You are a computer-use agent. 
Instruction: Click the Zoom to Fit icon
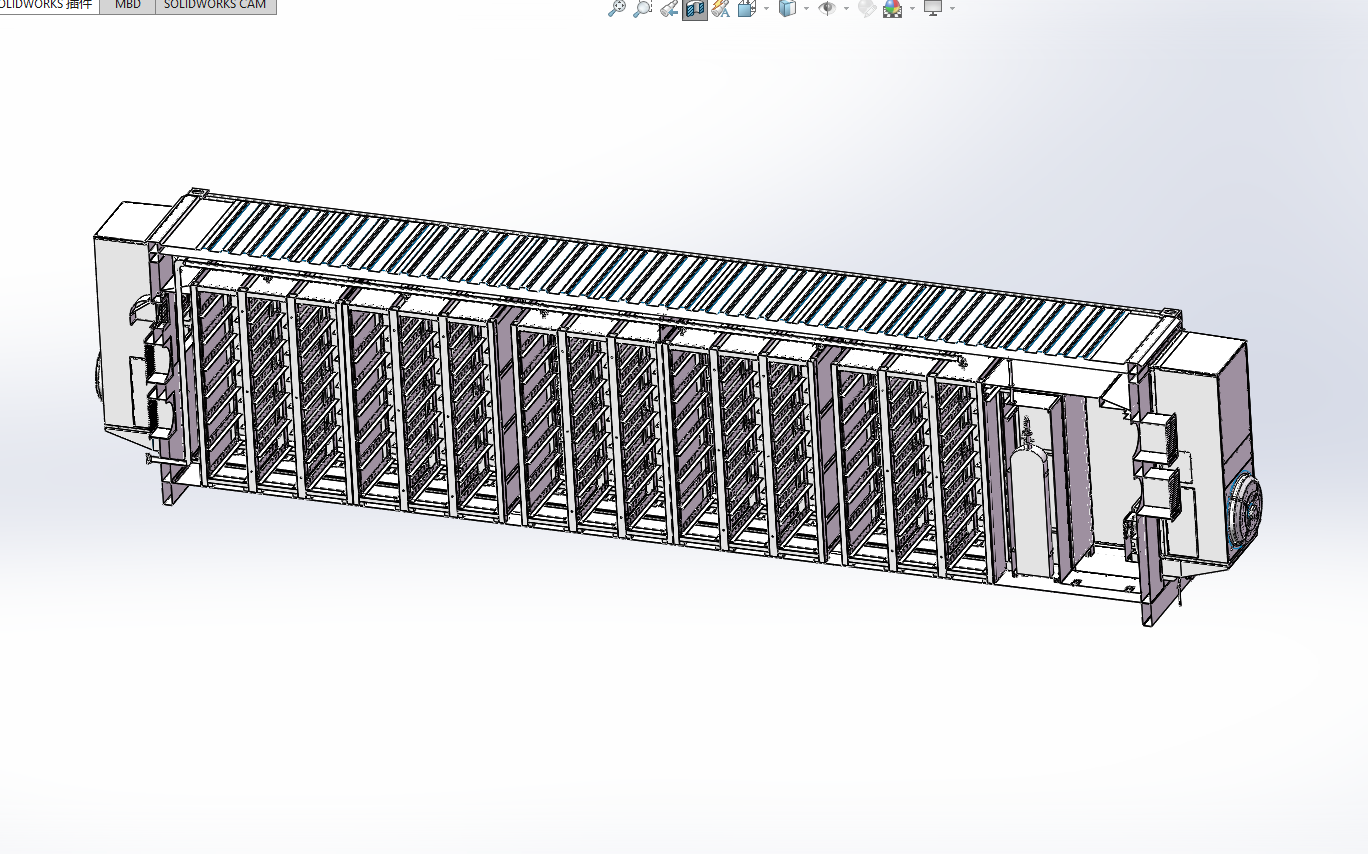[617, 8]
